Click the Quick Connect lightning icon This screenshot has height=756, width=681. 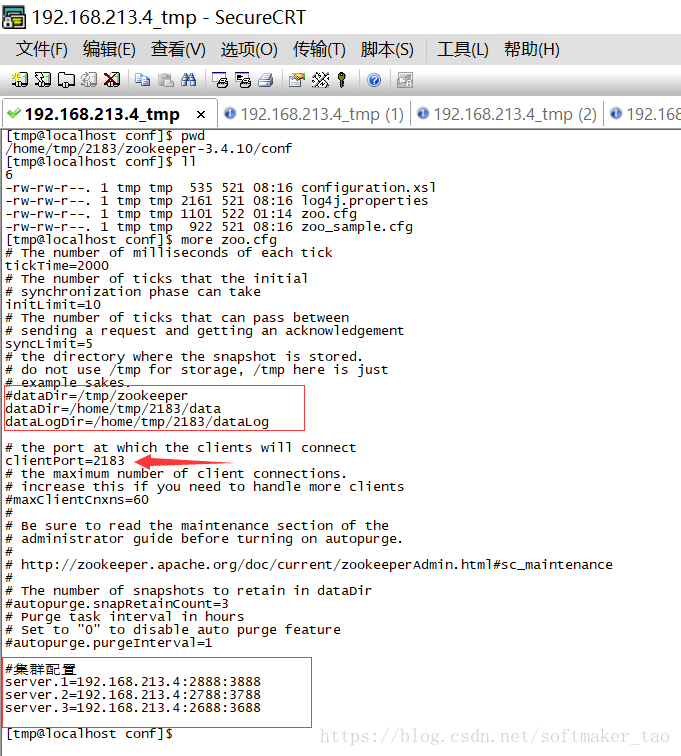(43, 80)
